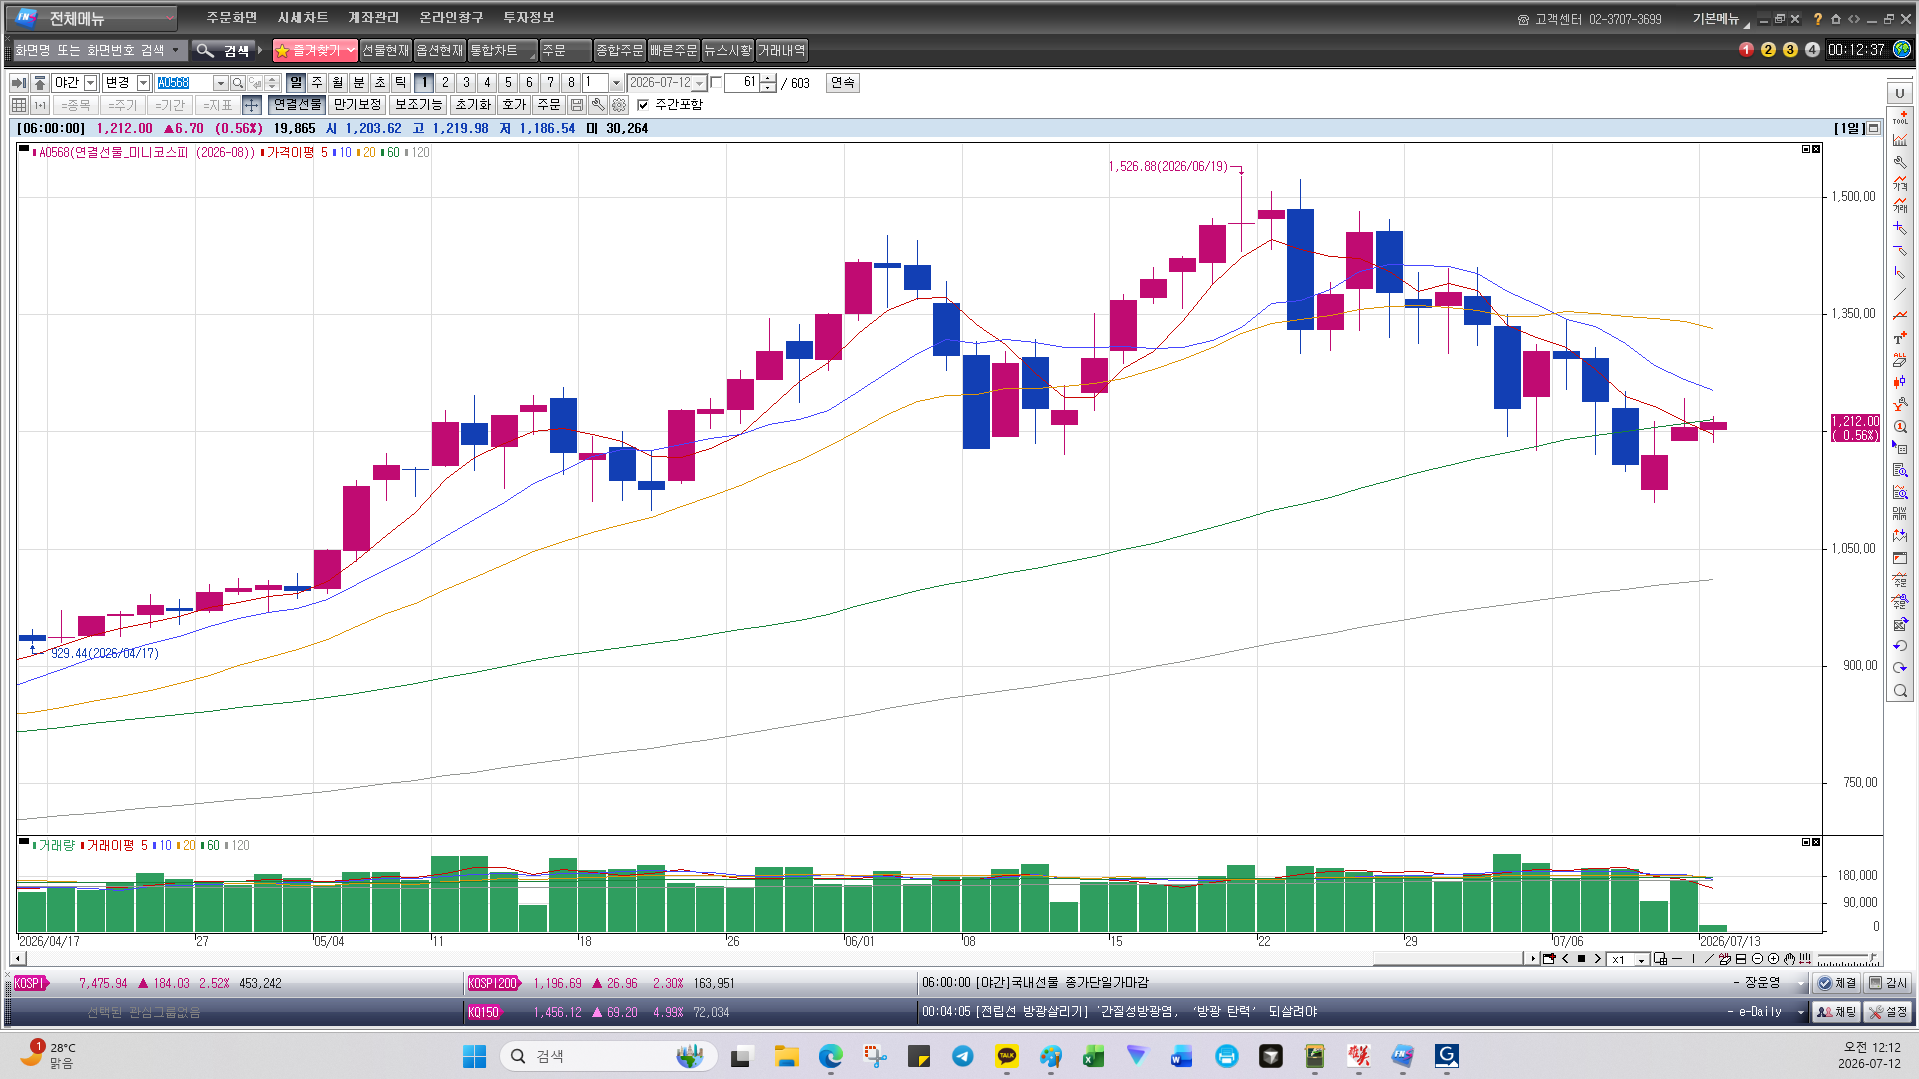Image resolution: width=1919 pixels, height=1079 pixels.
Task: Click the 감시 button
Action: pyautogui.click(x=1888, y=984)
